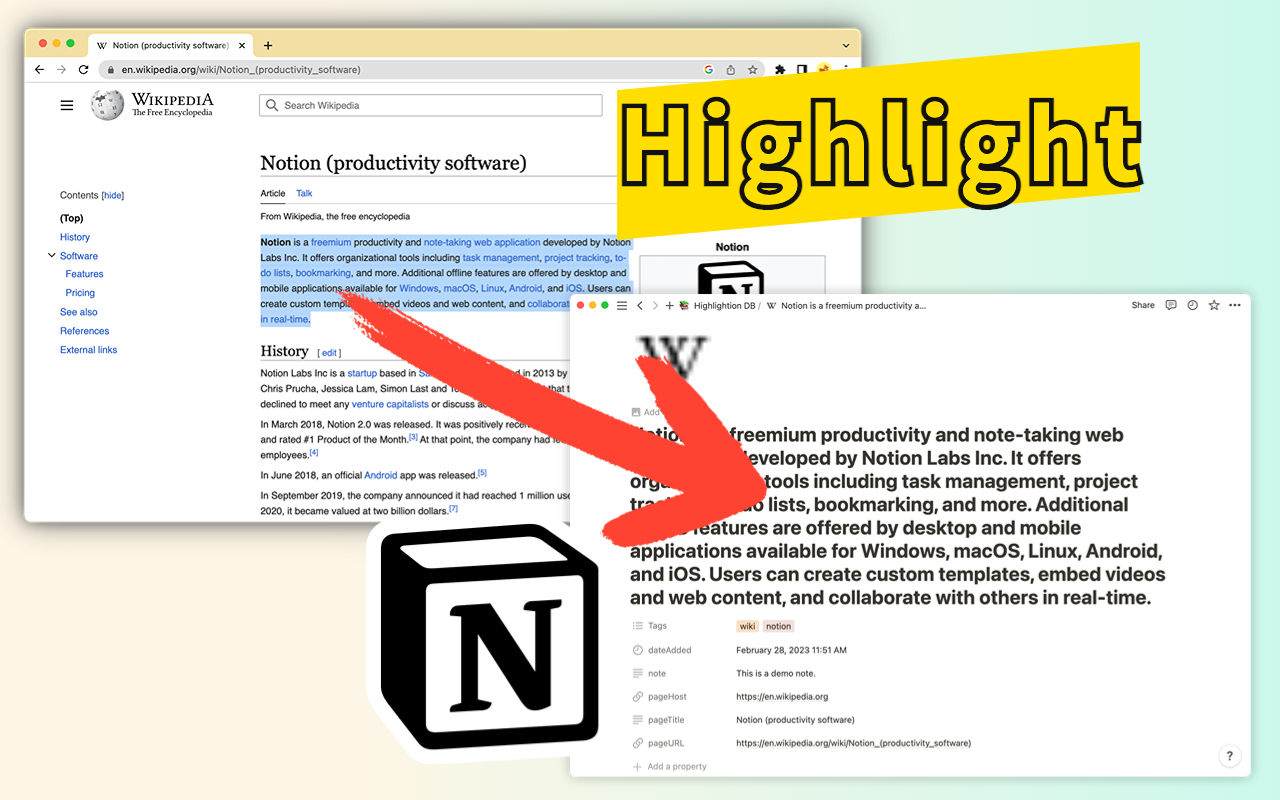The image size is (1280, 800).
Task: Toggle the Chrome side panel icon
Action: [x=802, y=70]
